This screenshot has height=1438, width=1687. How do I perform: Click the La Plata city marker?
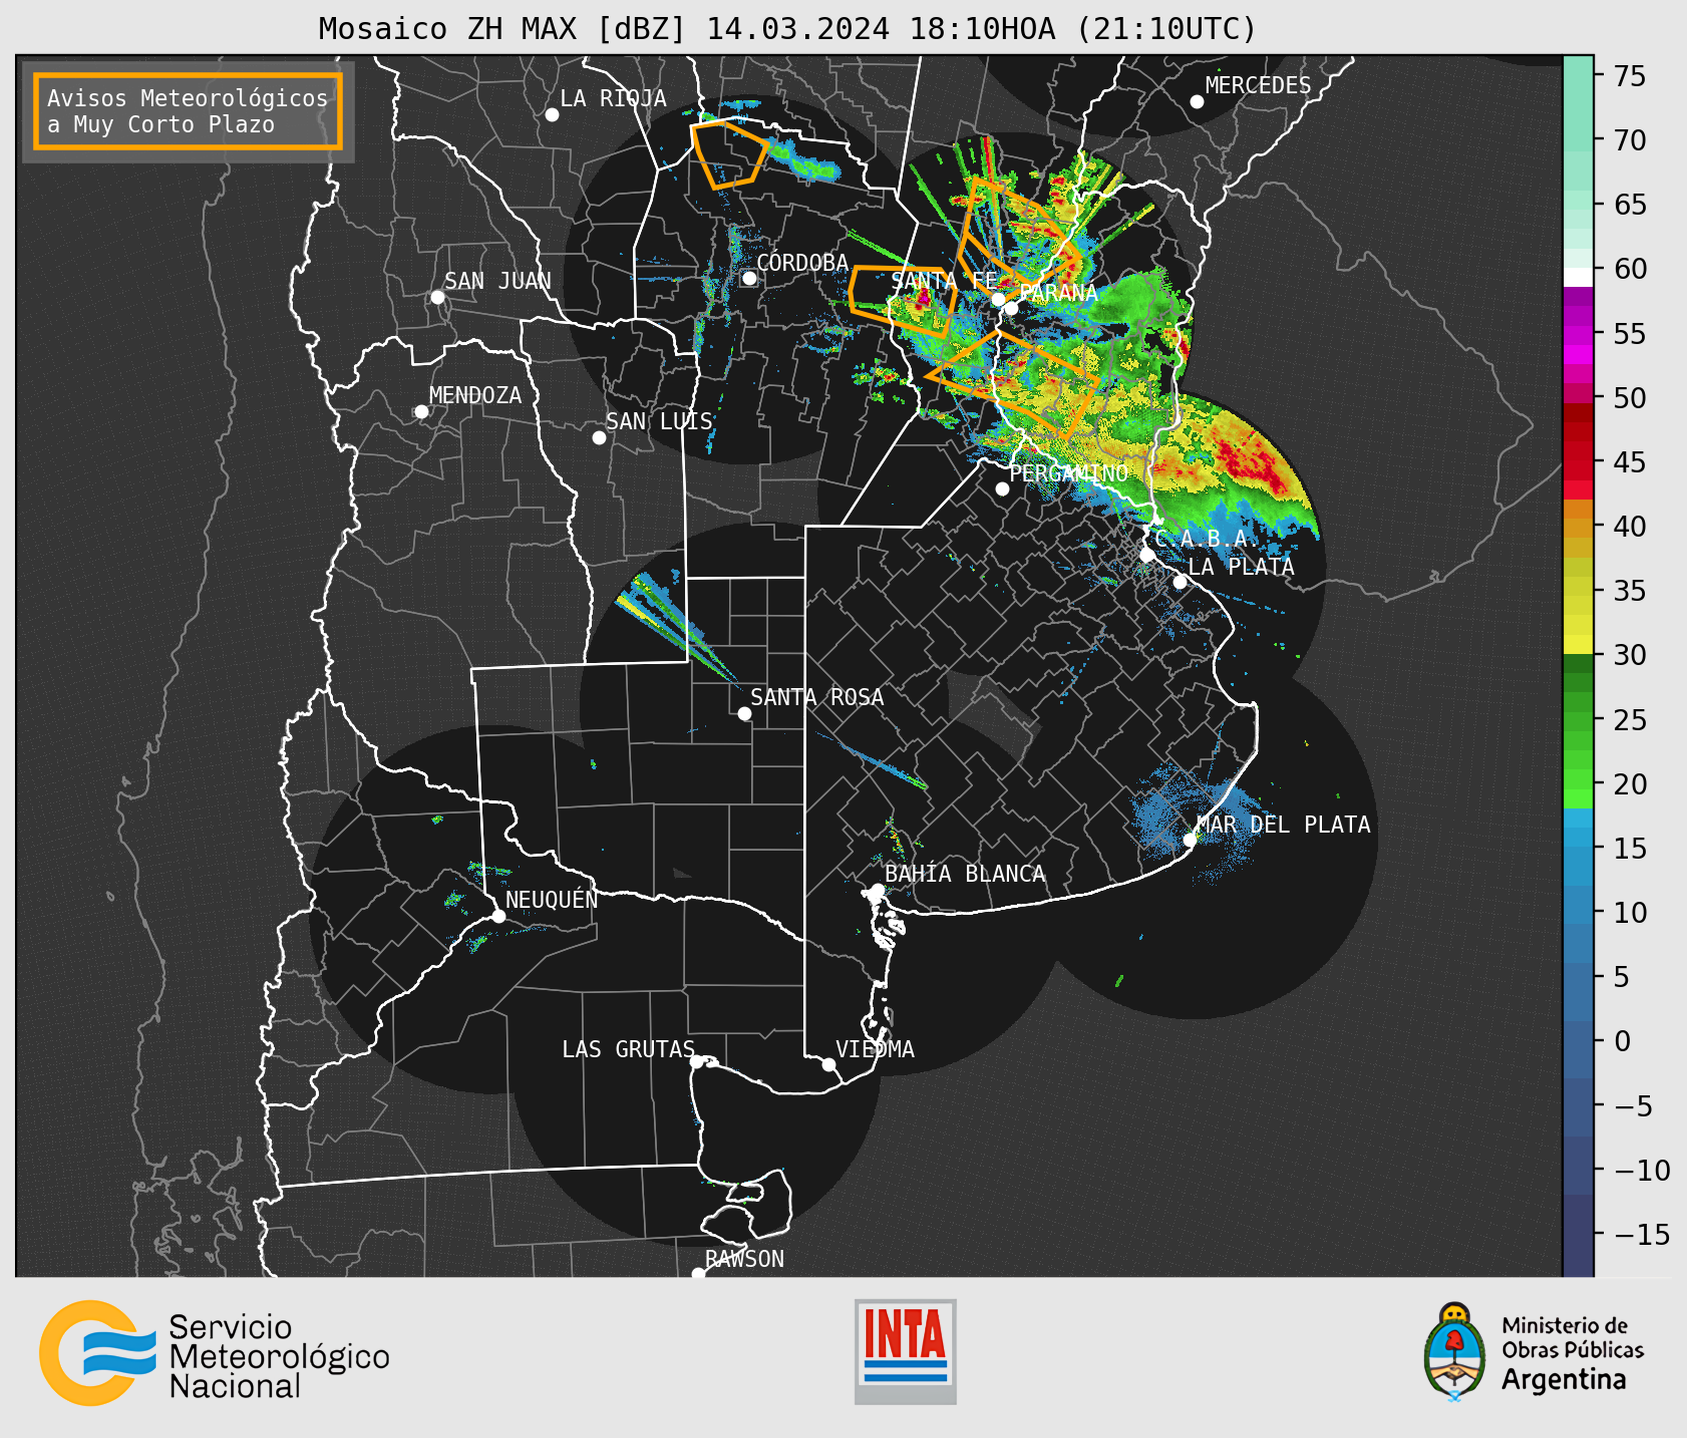click(x=1180, y=582)
